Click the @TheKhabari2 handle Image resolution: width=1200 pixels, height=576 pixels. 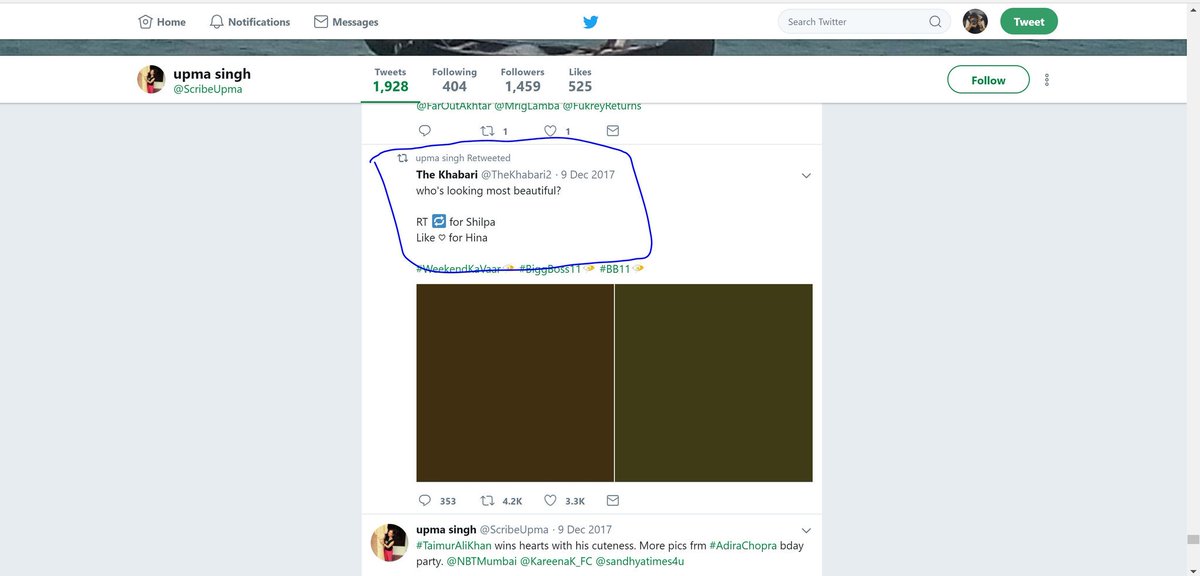516,174
